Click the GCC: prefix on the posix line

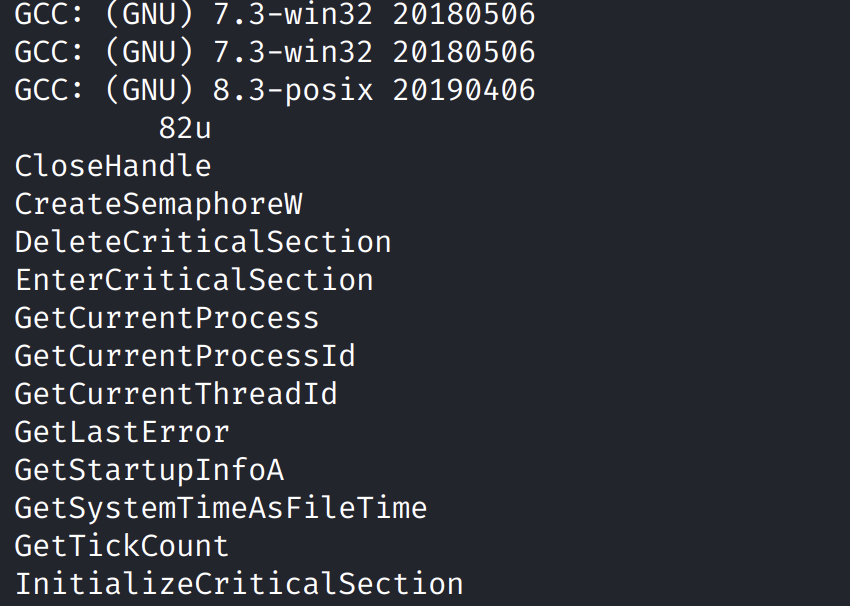[x=50, y=90]
